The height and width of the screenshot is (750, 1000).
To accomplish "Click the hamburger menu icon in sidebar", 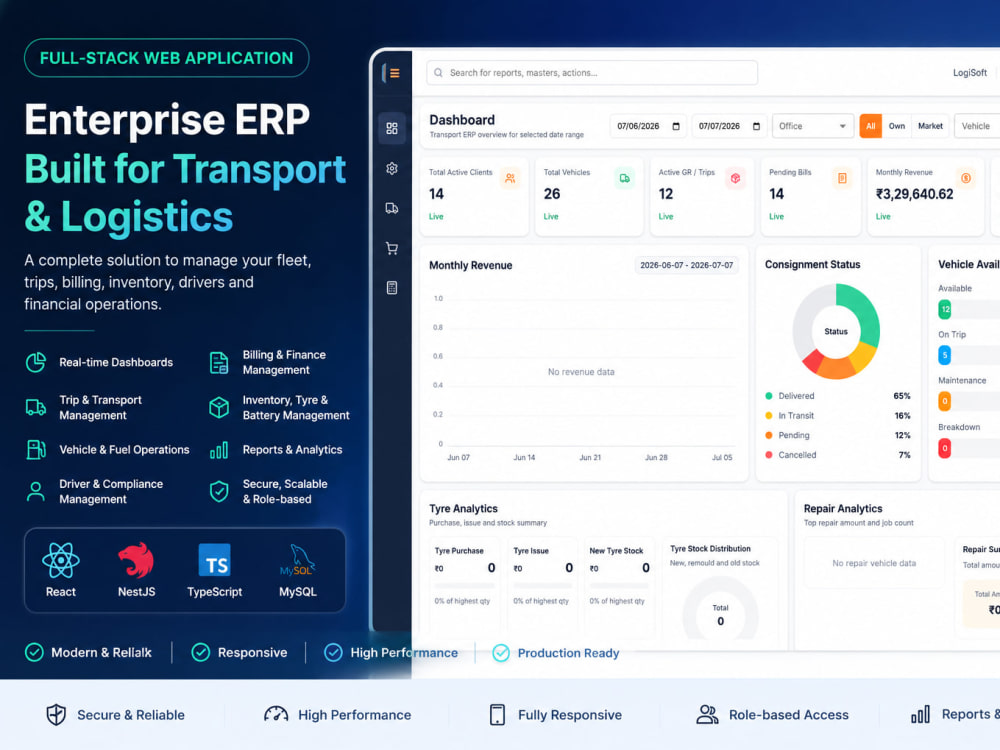I will (394, 73).
